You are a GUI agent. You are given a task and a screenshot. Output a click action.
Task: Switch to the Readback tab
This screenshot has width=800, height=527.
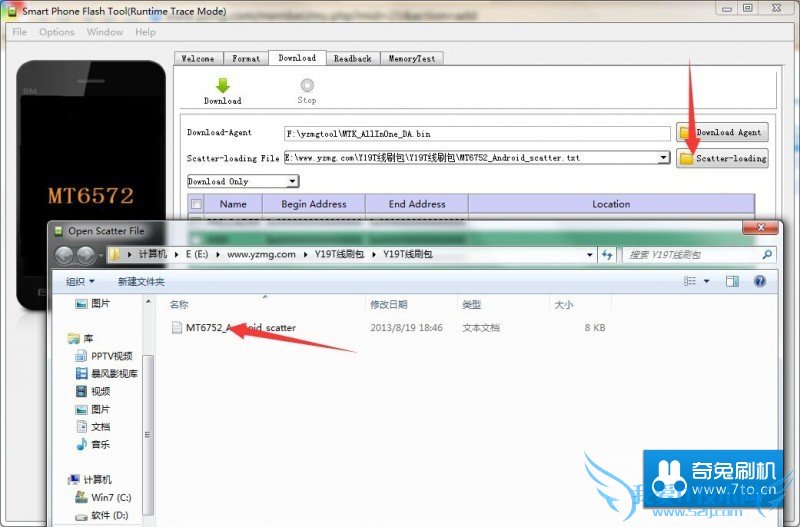coord(353,59)
